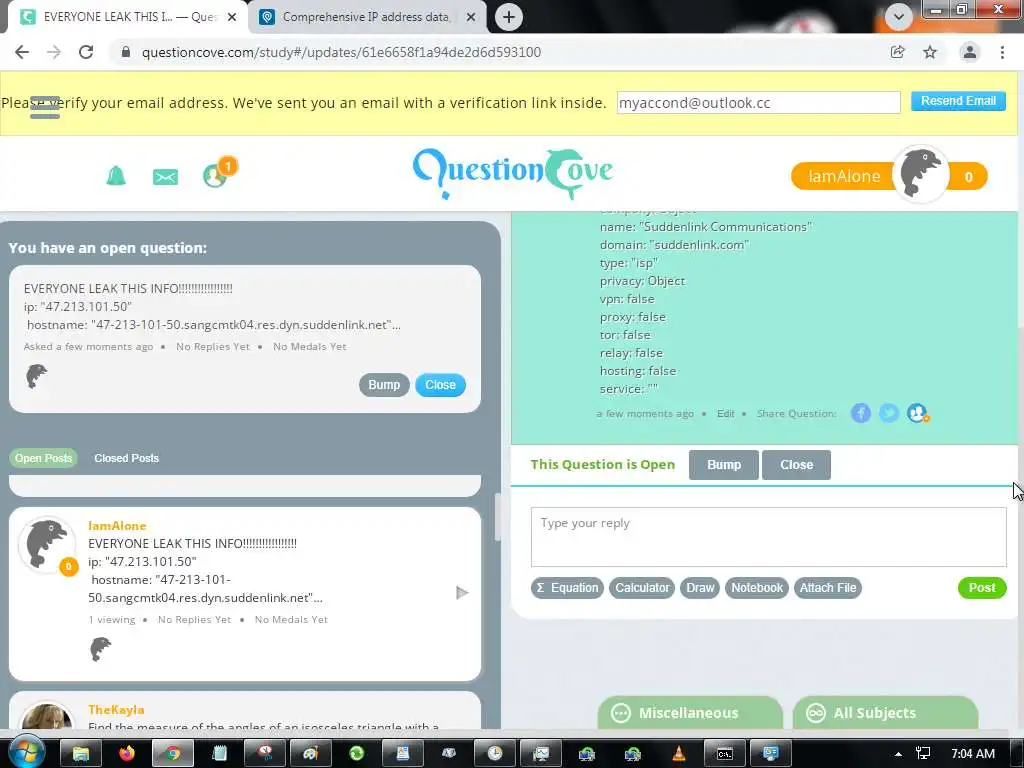This screenshot has width=1024, height=768.
Task: Click the 'domain: "suddenlink.com"' line
Action: pos(674,245)
